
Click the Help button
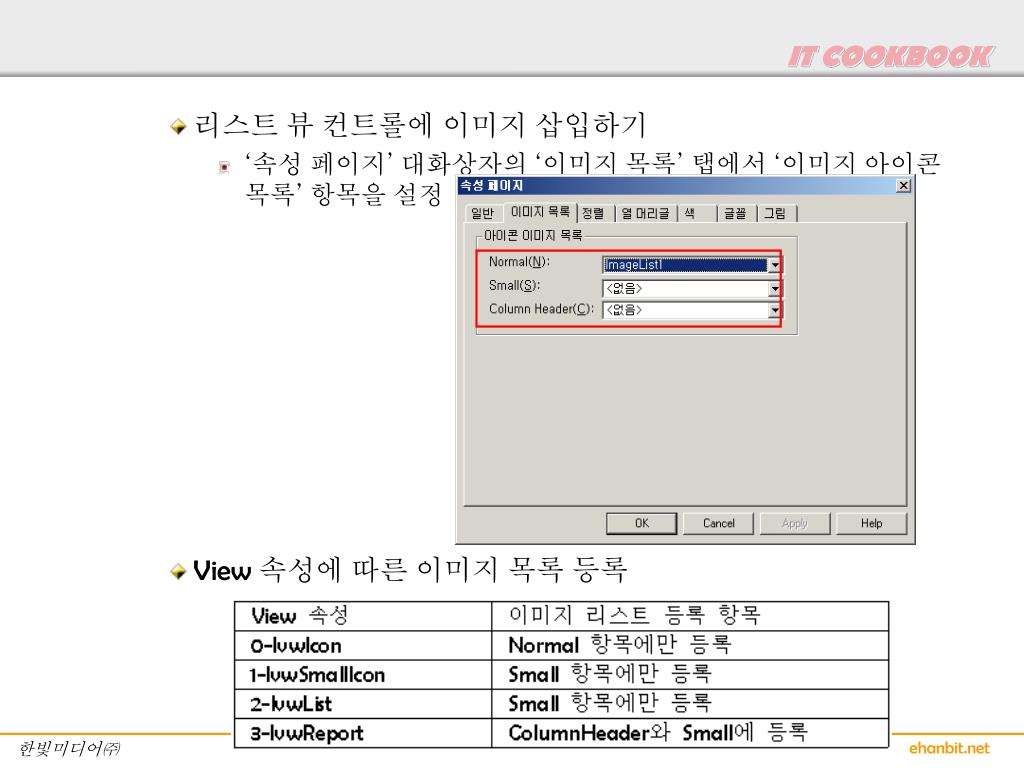[871, 523]
